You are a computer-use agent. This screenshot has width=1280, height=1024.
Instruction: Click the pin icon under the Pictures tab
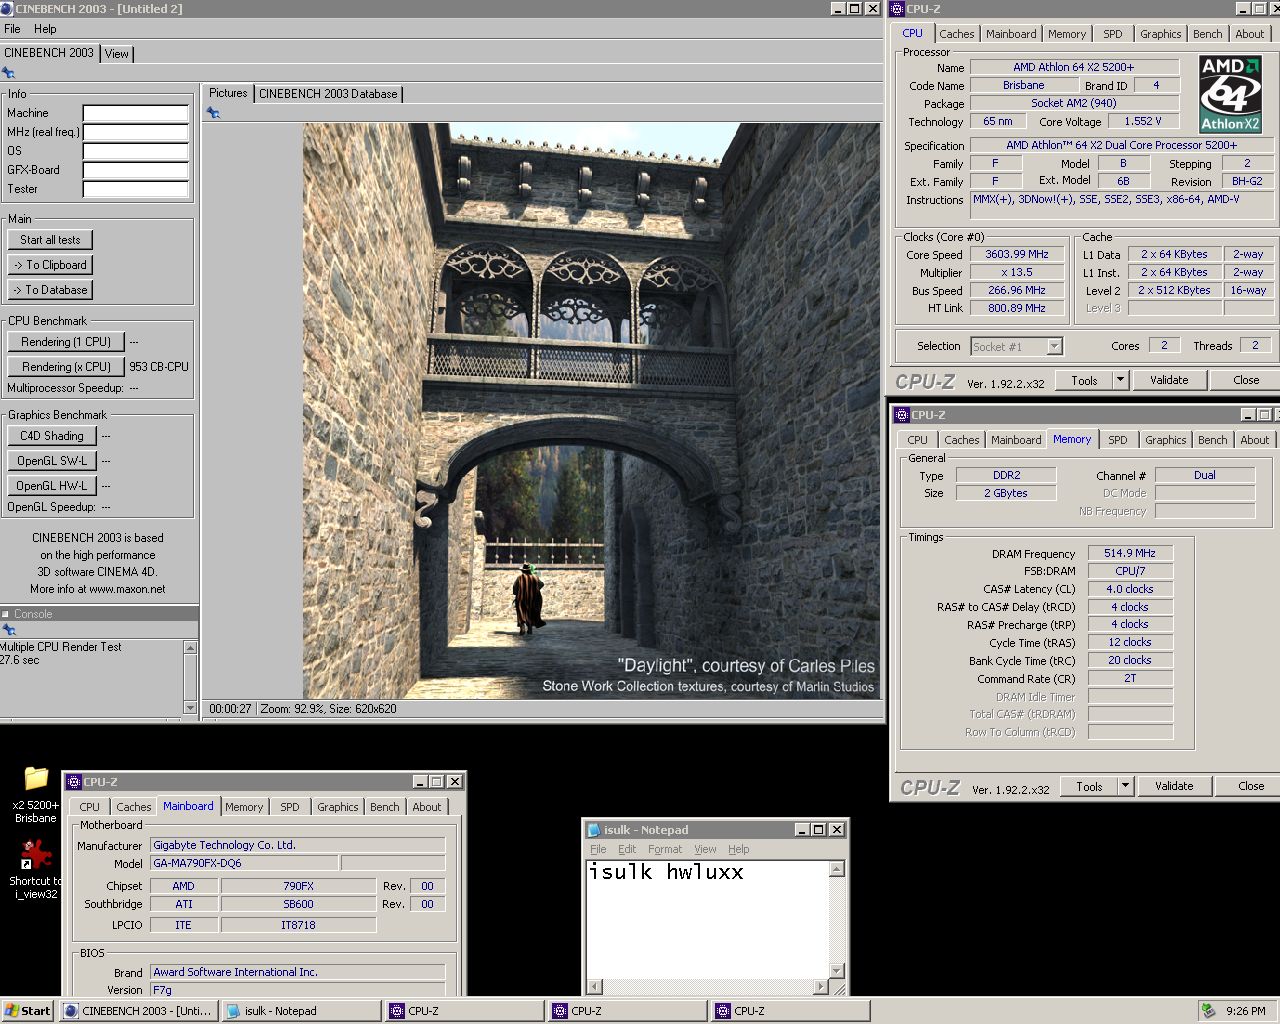(x=213, y=113)
